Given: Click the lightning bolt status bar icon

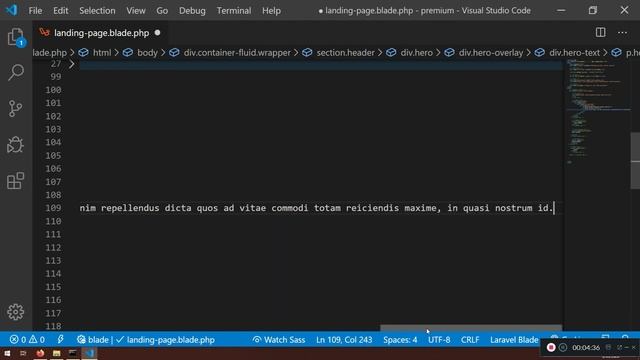Looking at the screenshot, I should click(x=60, y=340).
